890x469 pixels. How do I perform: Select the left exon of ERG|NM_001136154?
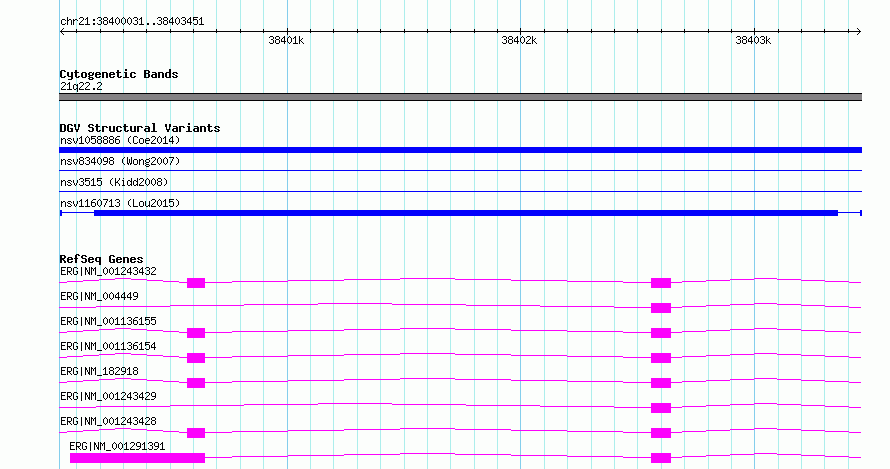[x=196, y=358]
